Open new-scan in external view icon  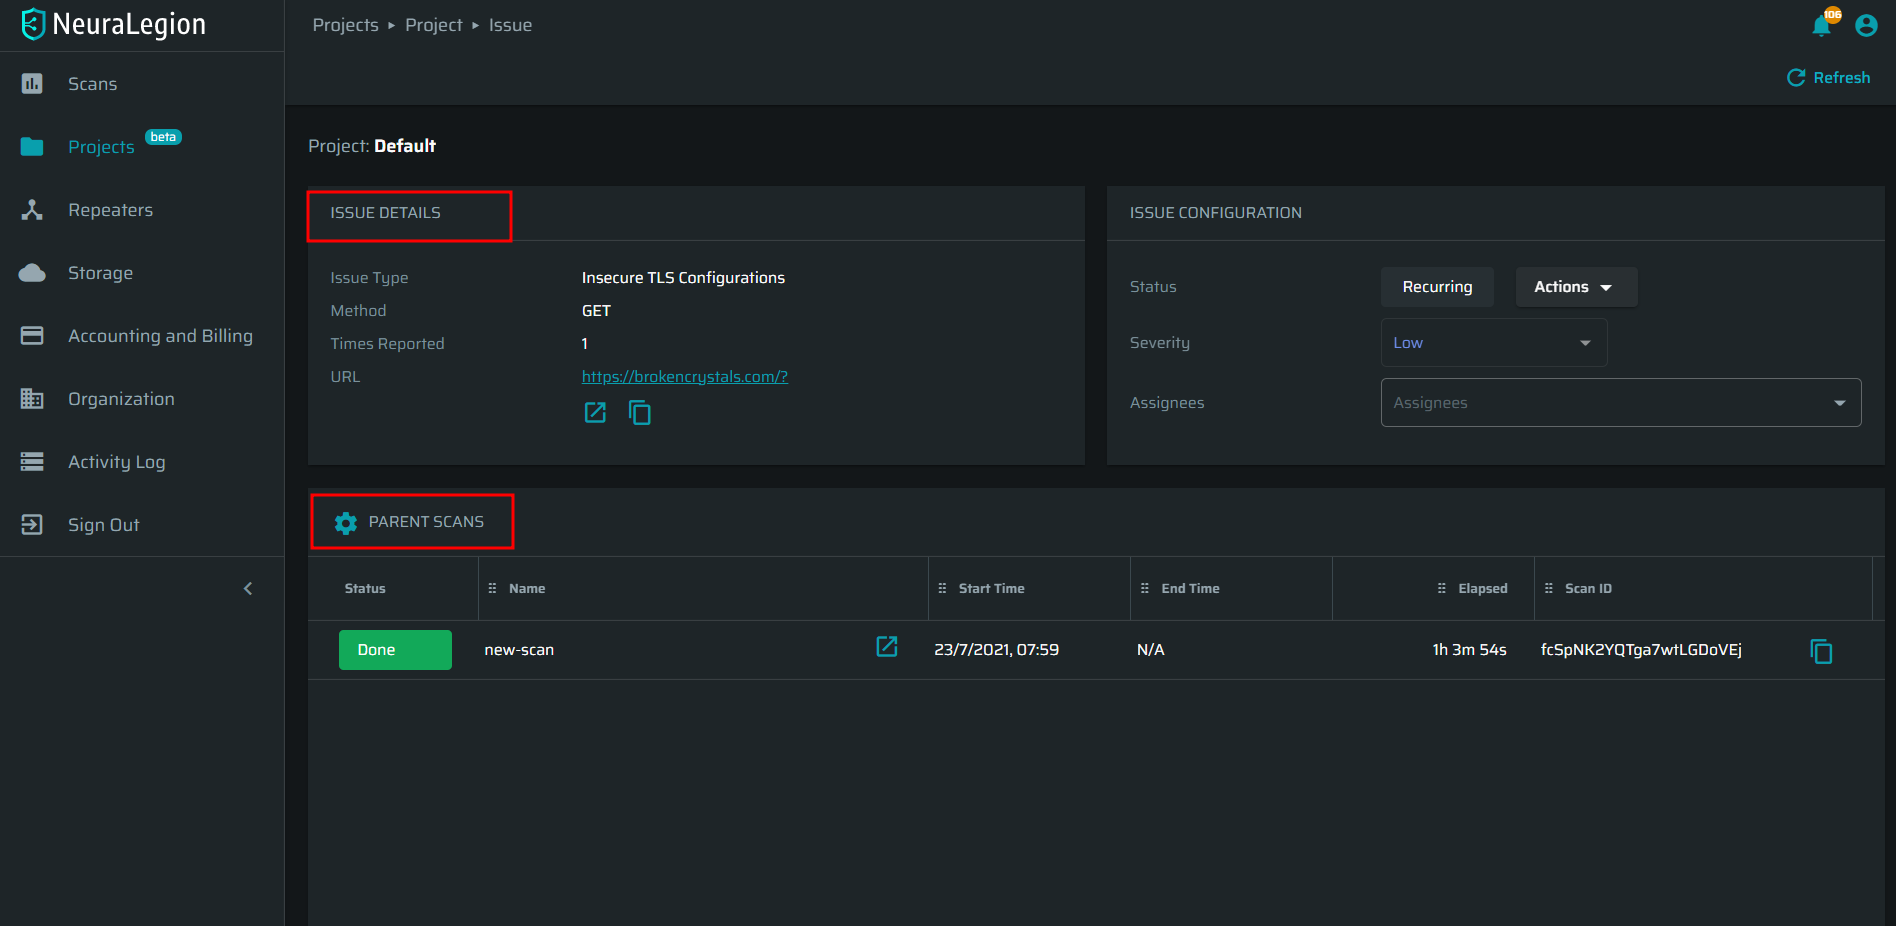click(x=887, y=647)
